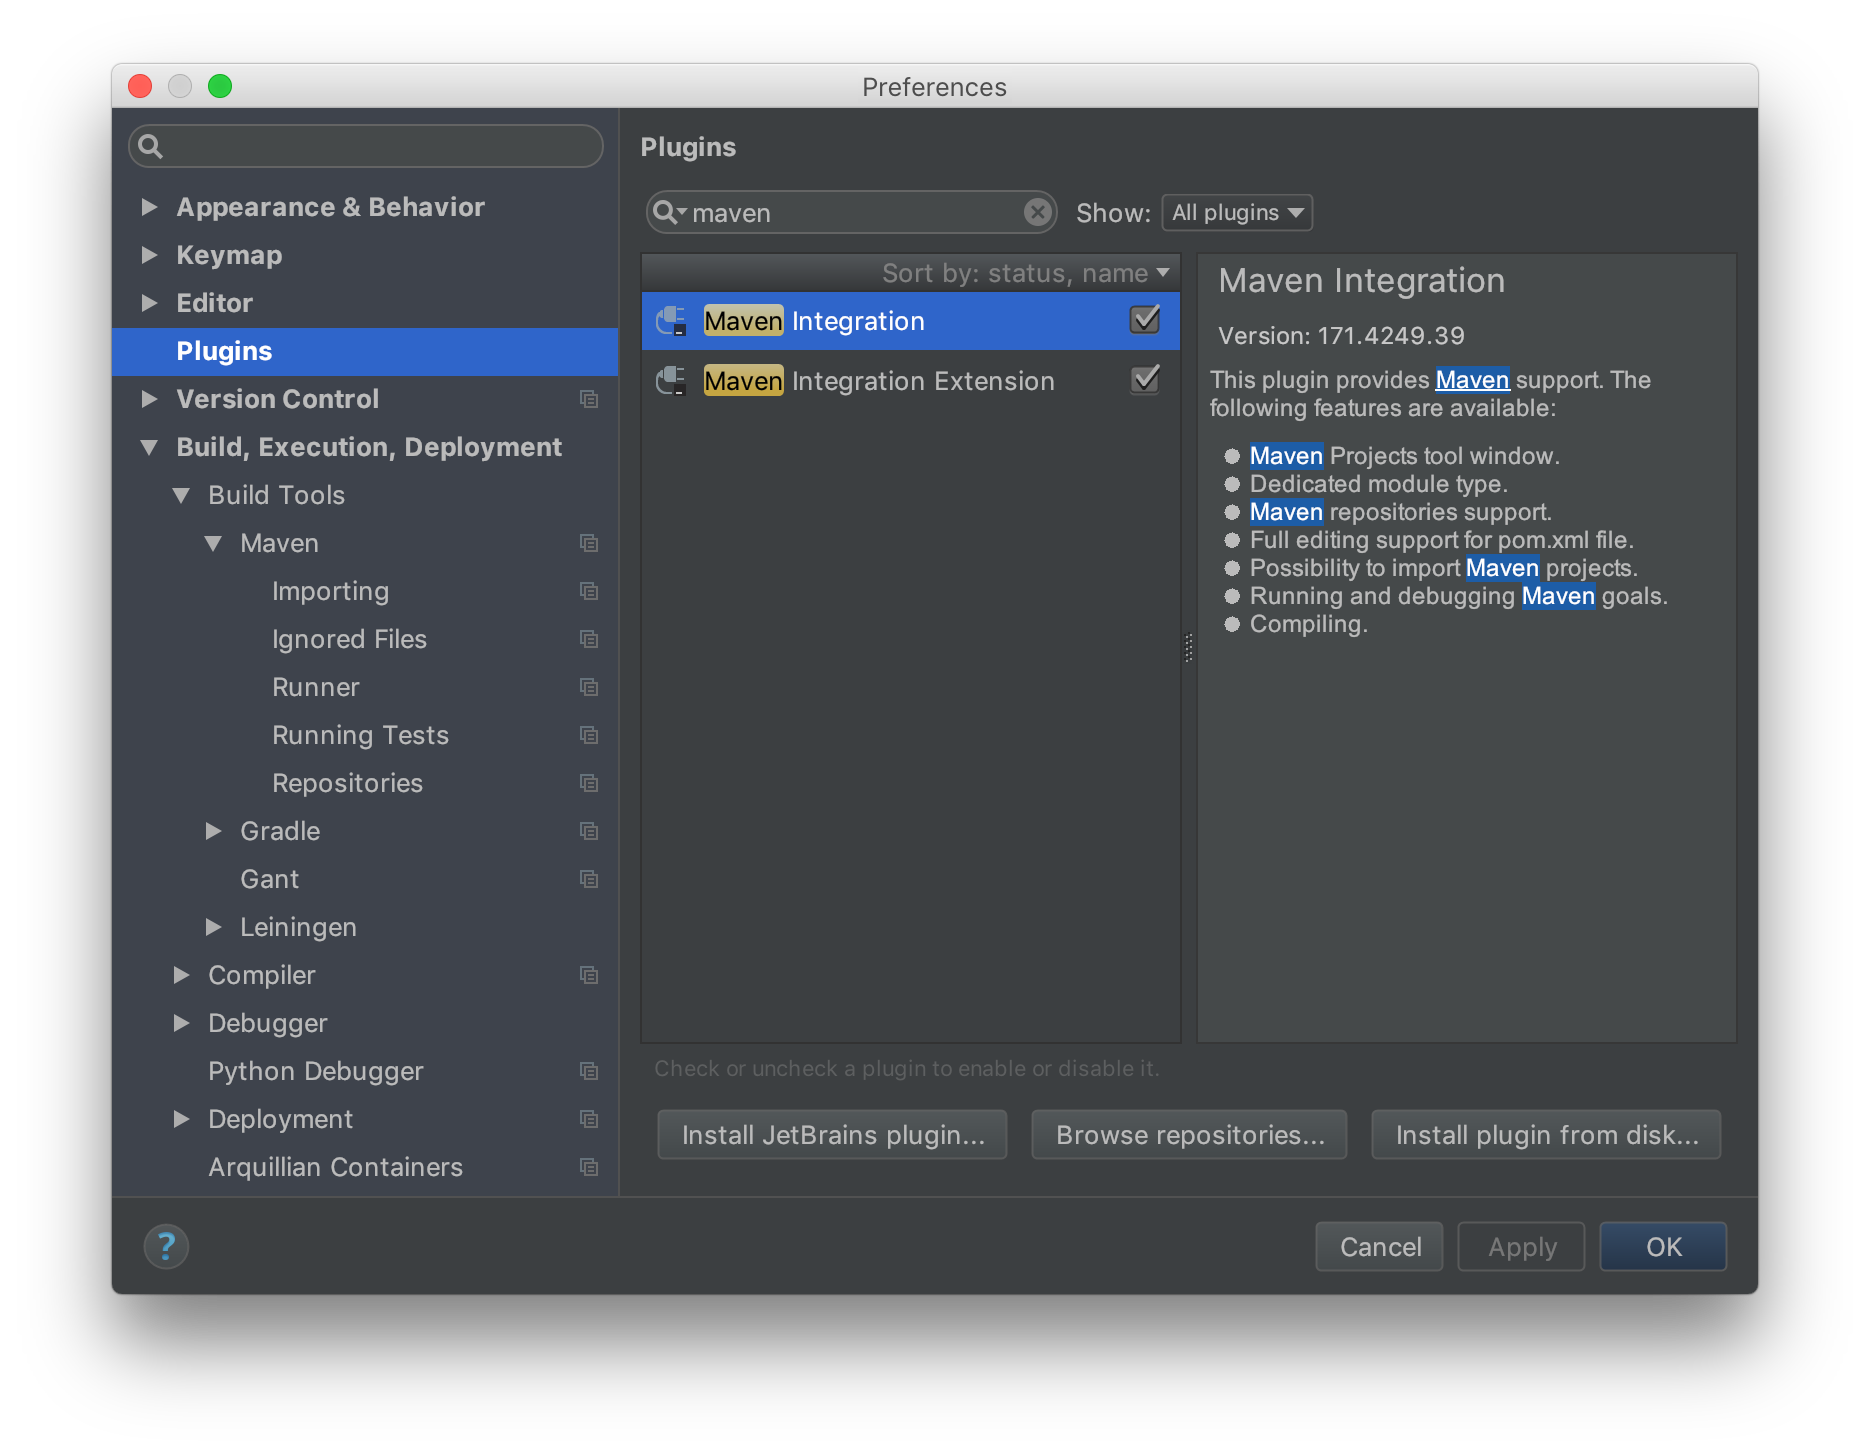Expand the Keymap section
Viewport: 1870px width, 1454px height.
coord(150,255)
